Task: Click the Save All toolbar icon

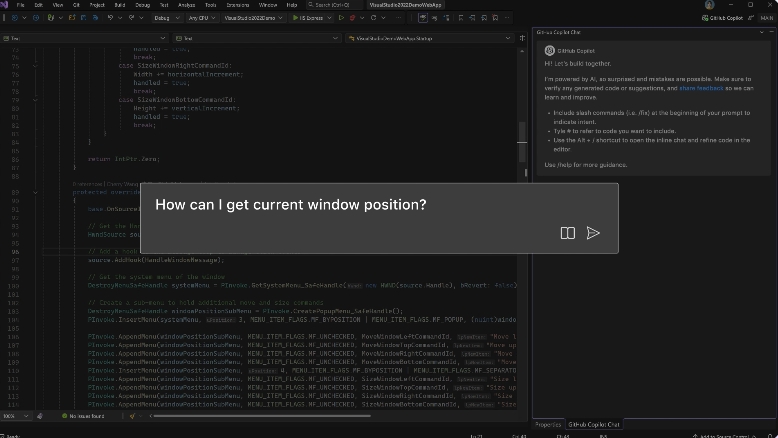Action: coord(95,18)
